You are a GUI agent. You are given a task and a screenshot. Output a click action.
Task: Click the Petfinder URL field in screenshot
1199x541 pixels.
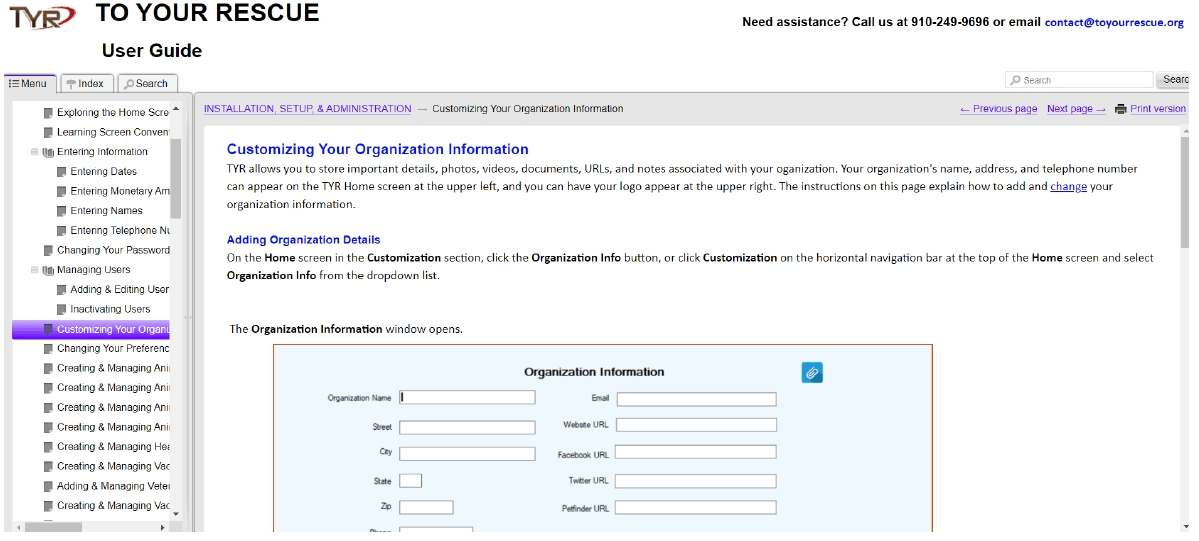(696, 507)
